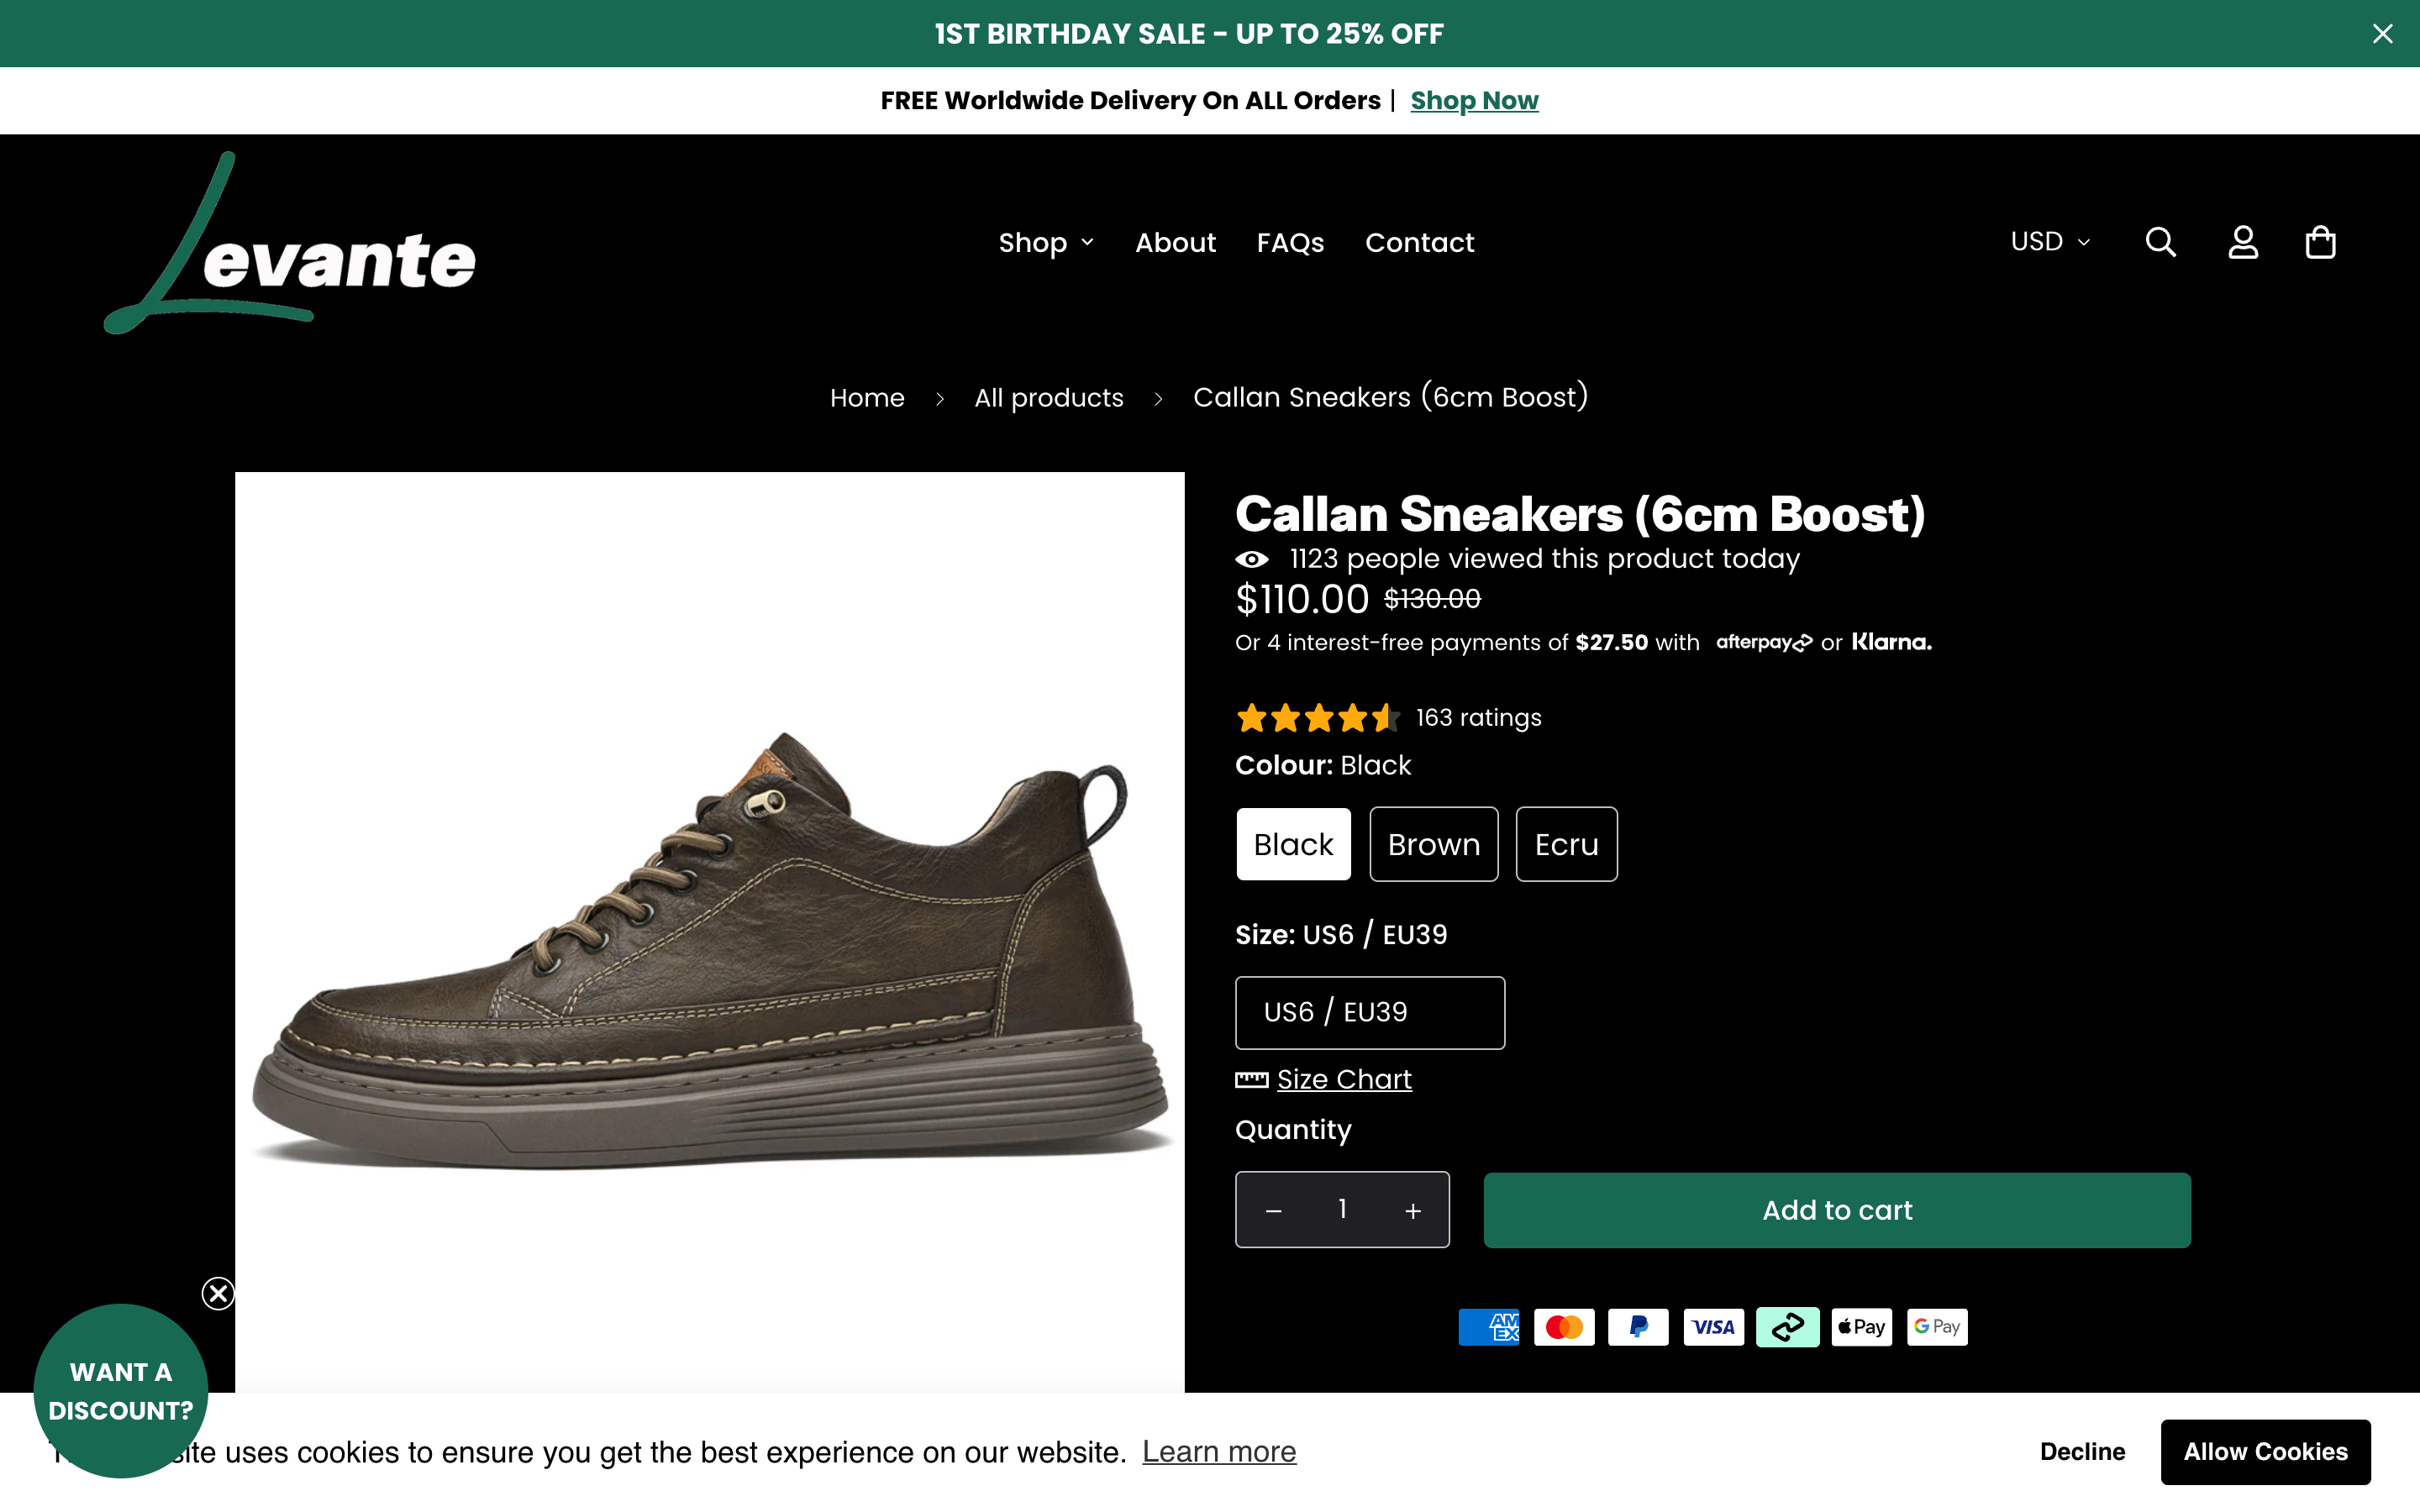Dismiss the discount popup with the X
This screenshot has width=2420, height=1512.
click(218, 1293)
